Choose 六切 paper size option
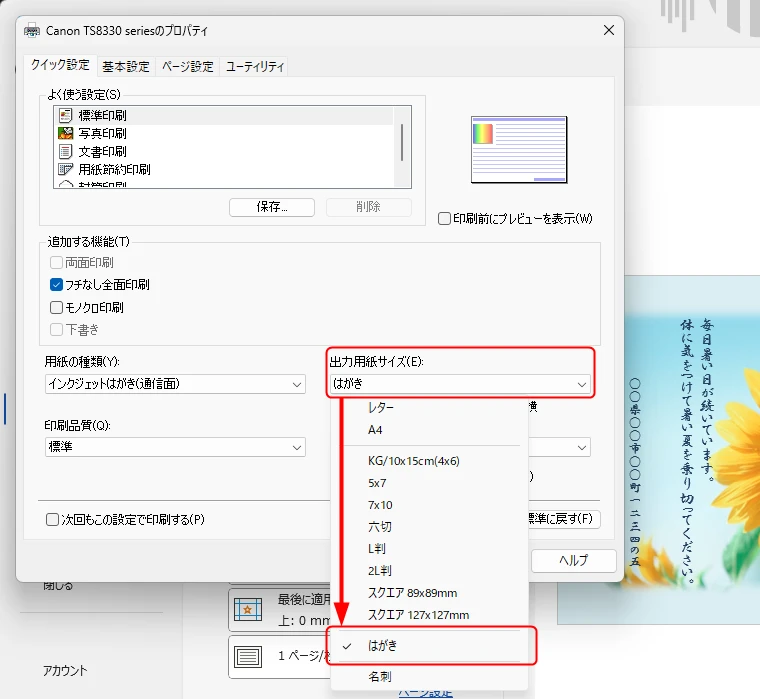The height and width of the screenshot is (699, 760). [429, 527]
